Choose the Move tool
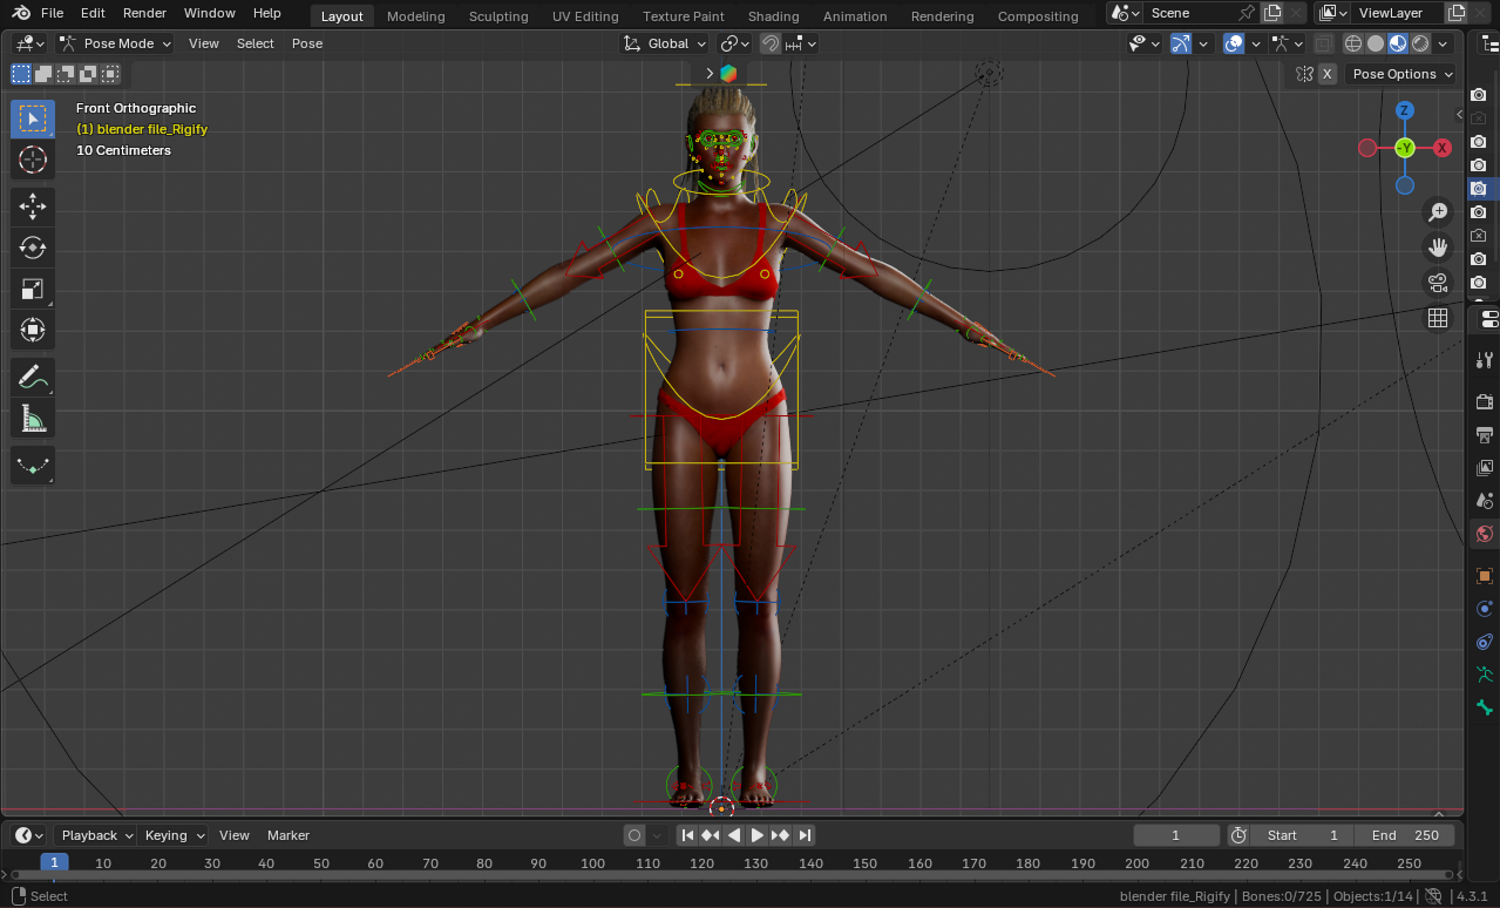The width and height of the screenshot is (1500, 908). click(x=32, y=206)
